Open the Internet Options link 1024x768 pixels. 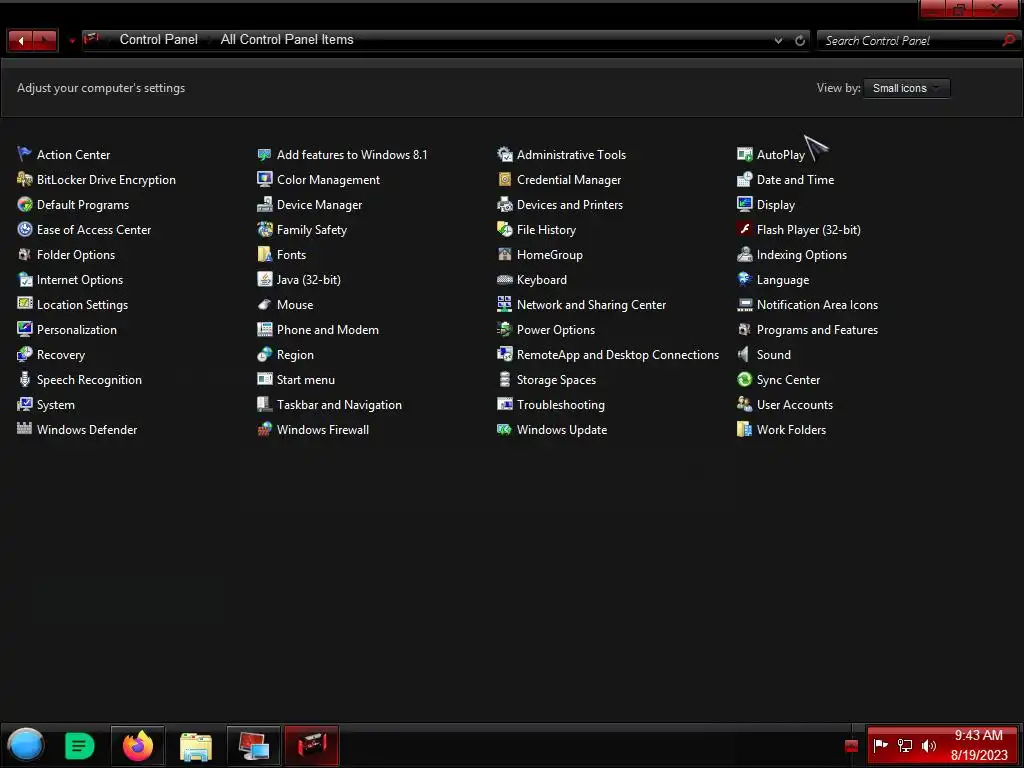pyautogui.click(x=80, y=280)
